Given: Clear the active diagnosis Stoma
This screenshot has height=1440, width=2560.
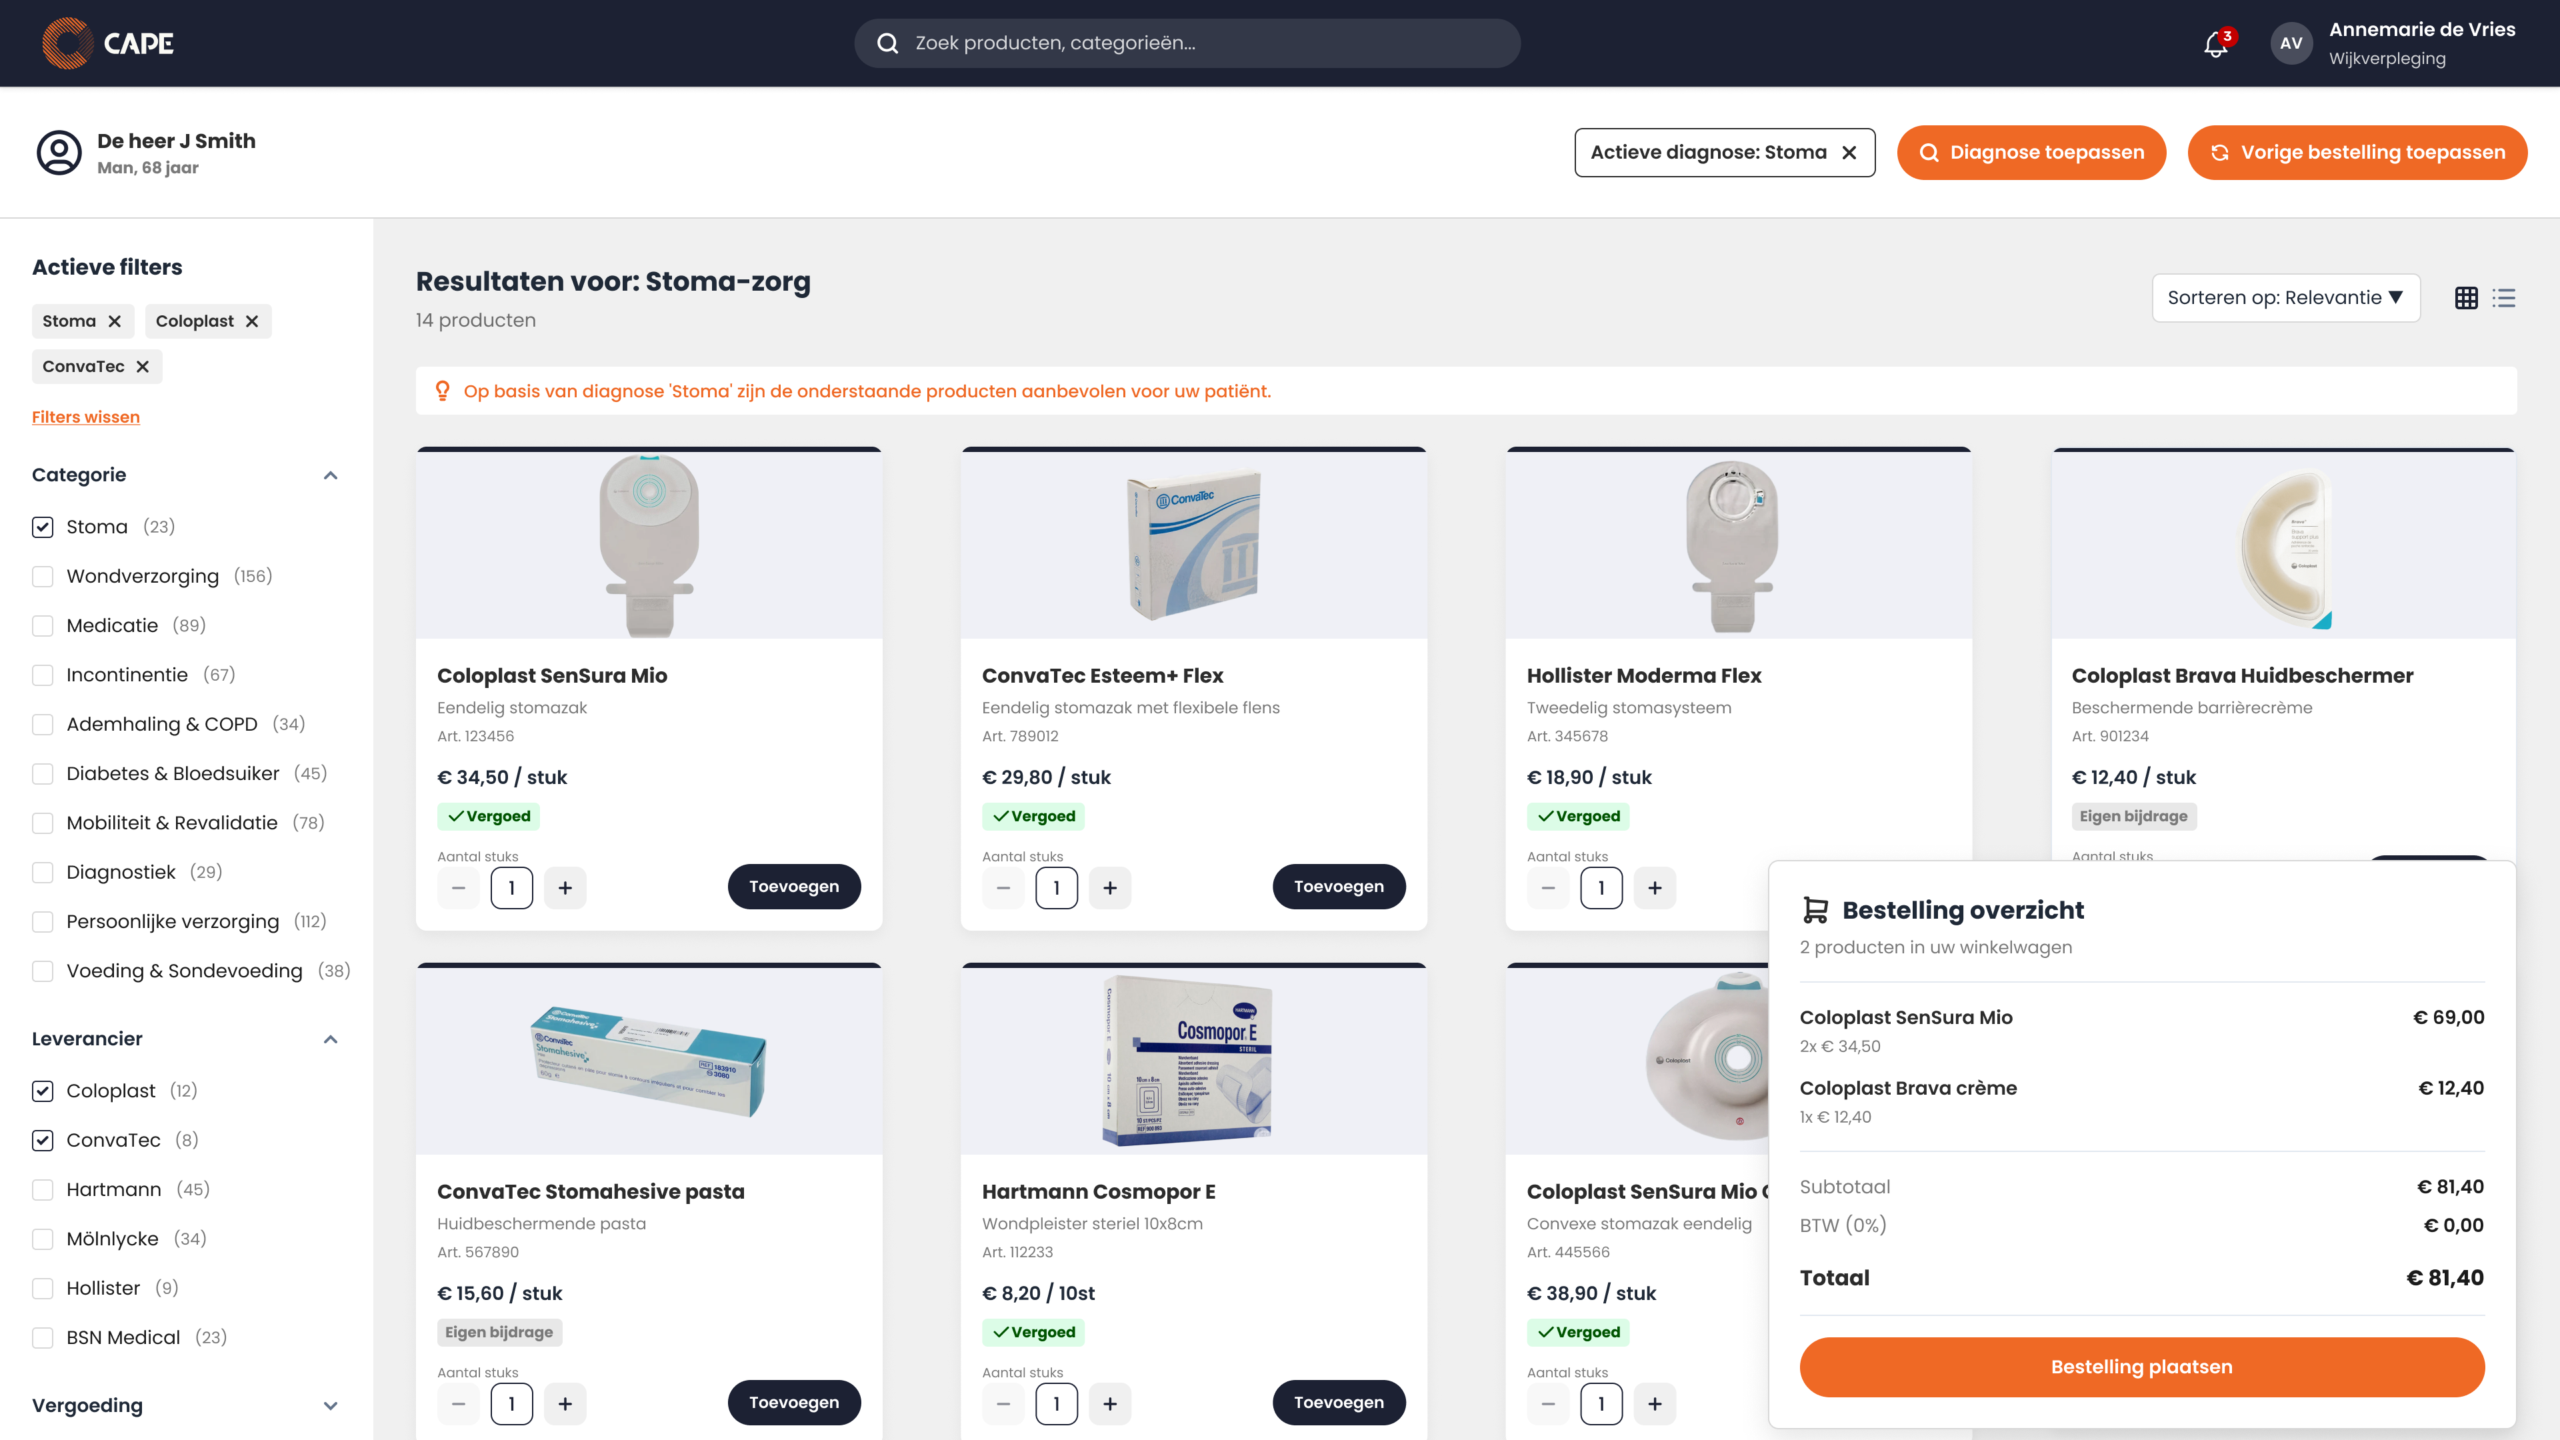Looking at the screenshot, I should coord(1849,153).
